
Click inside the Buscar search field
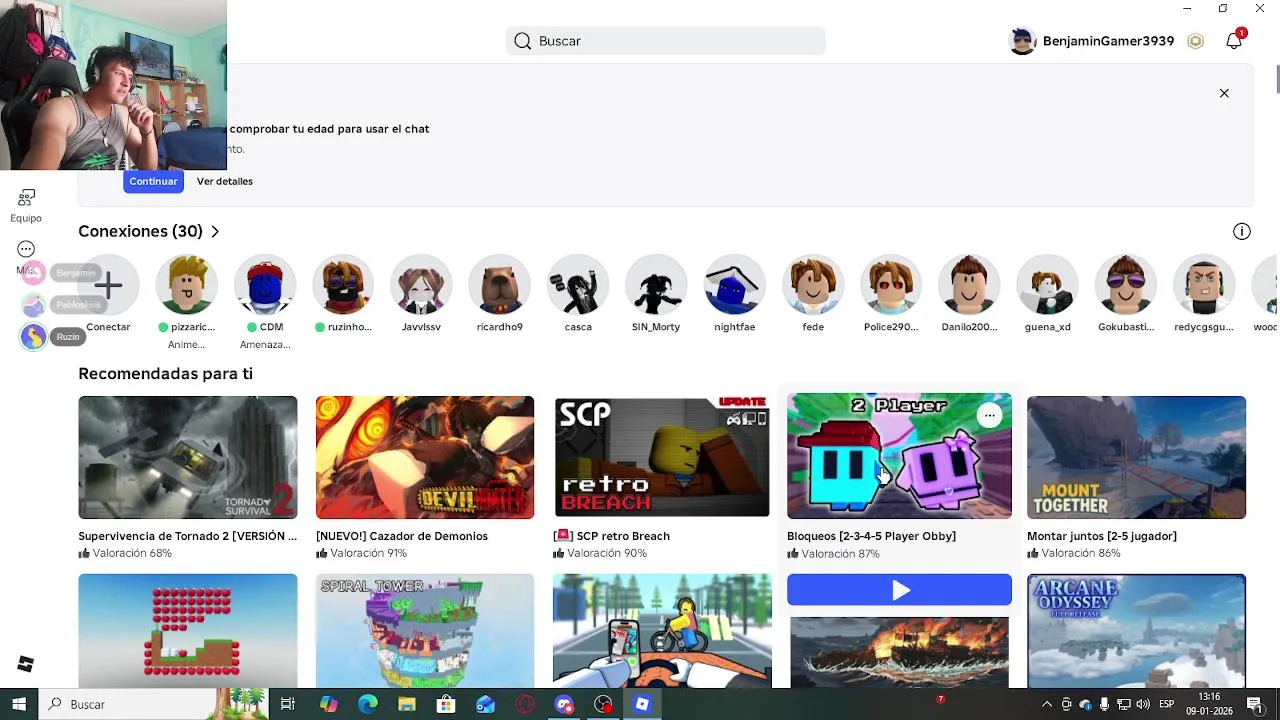[665, 41]
